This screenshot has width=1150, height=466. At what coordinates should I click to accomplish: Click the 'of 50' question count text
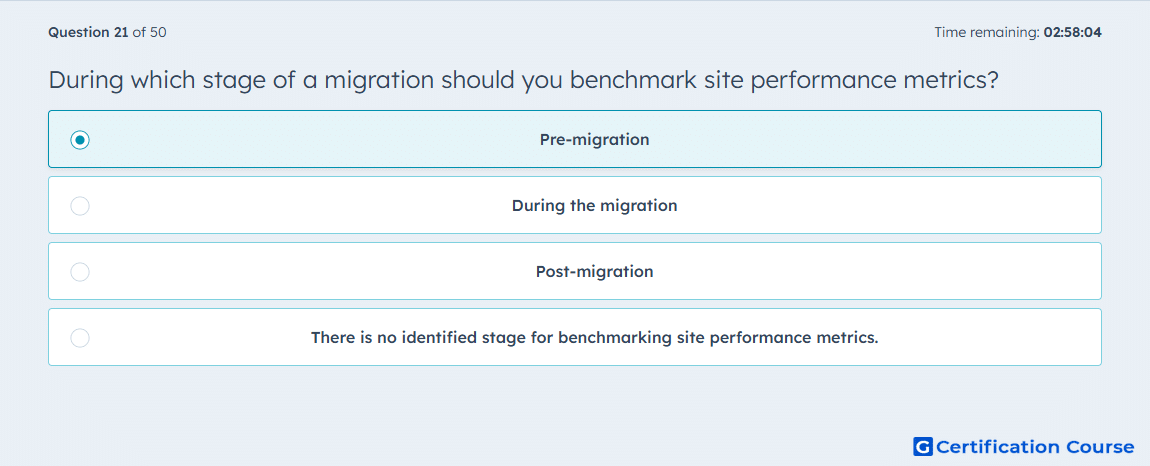149,32
